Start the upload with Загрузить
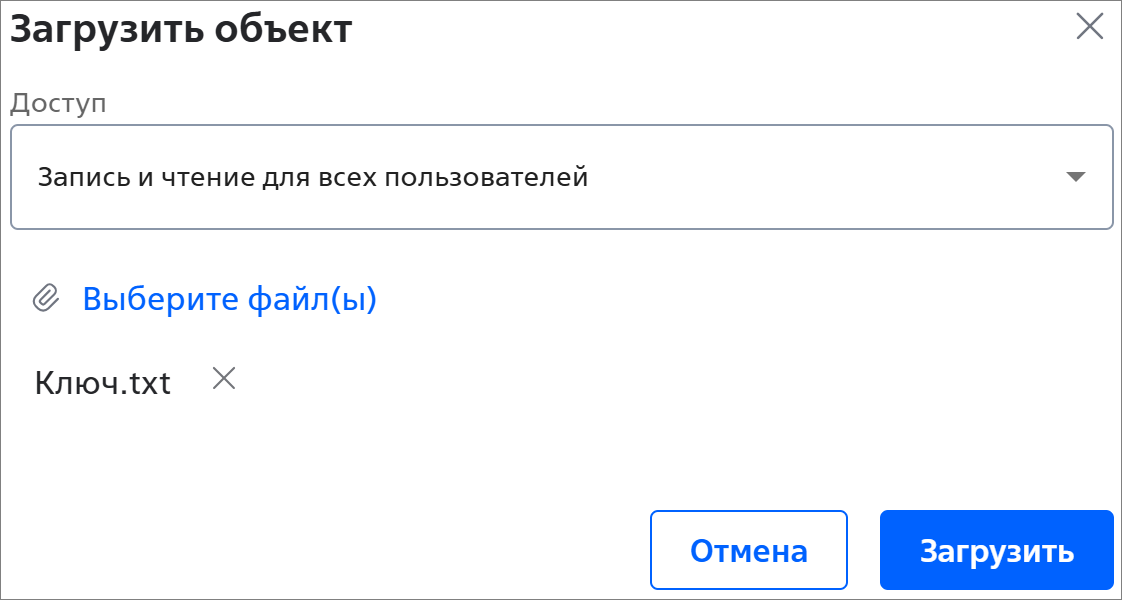The height and width of the screenshot is (600, 1122). coord(997,550)
